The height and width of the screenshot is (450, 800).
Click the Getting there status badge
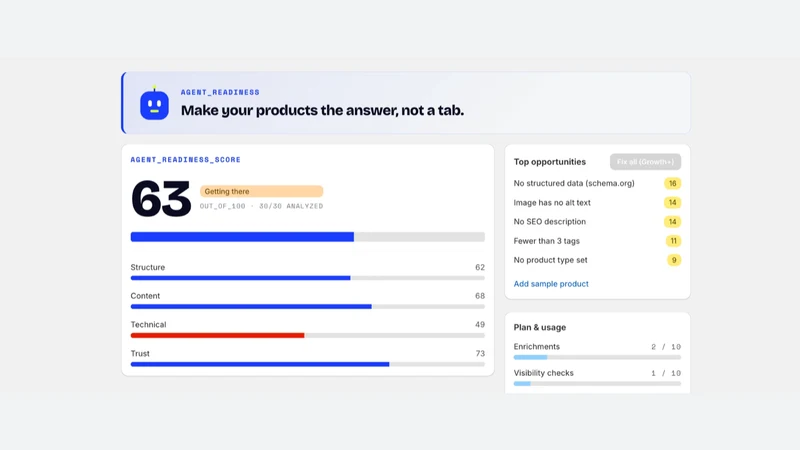click(261, 191)
